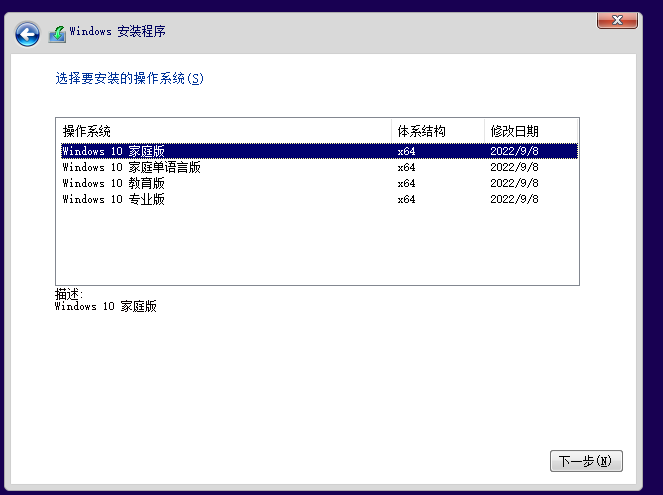Screen dimensions: 663x495
Task: Click the heading 选择要安装的操作系统(S)
Action: click(129, 78)
